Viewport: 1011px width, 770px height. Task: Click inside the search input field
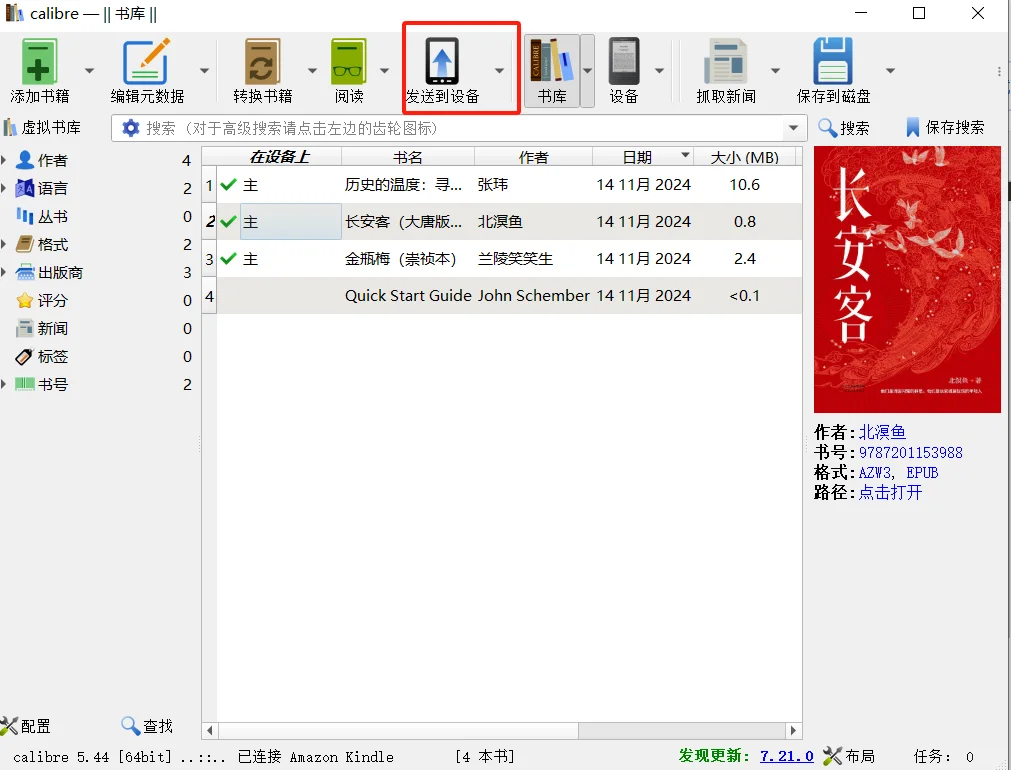(x=461, y=128)
